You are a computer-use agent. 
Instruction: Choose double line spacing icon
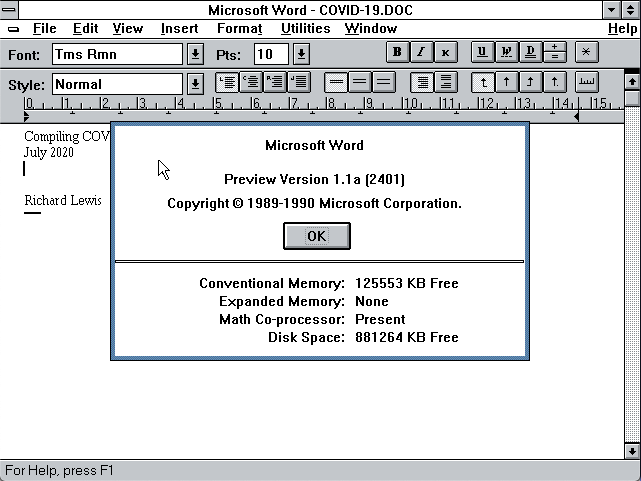pos(383,83)
